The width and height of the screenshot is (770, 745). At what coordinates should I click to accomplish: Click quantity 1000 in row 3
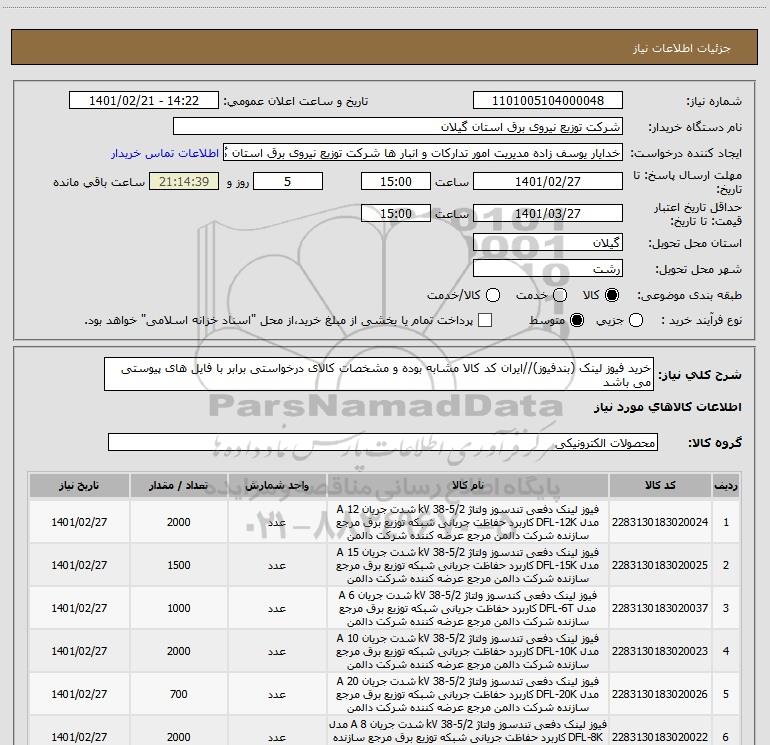pos(179,608)
